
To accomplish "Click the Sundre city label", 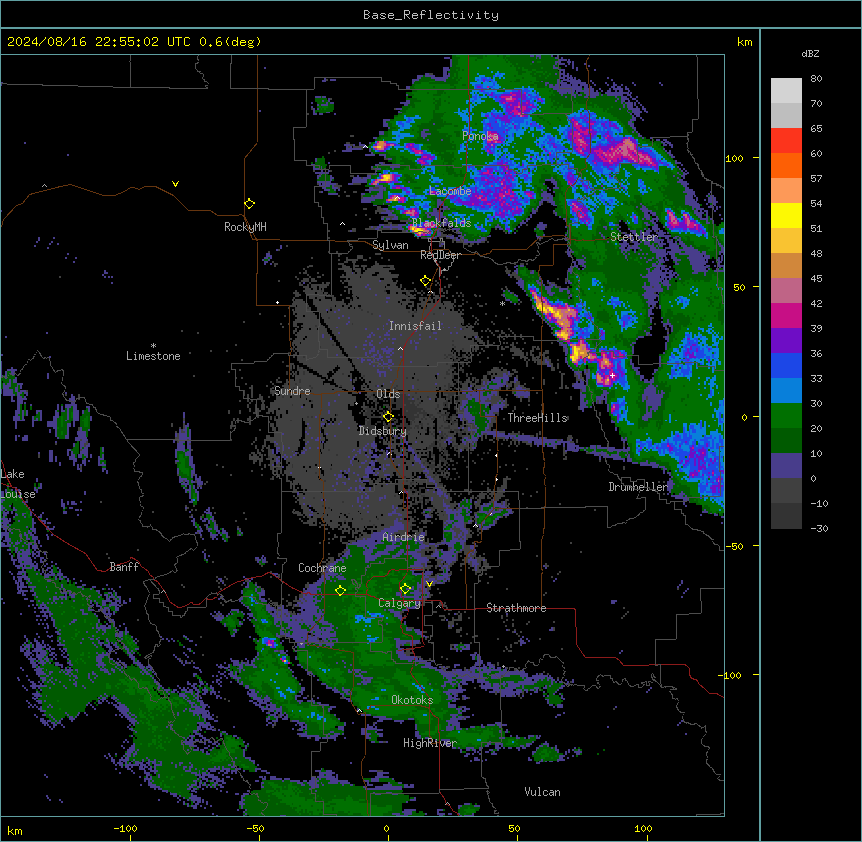I will 292,391.
